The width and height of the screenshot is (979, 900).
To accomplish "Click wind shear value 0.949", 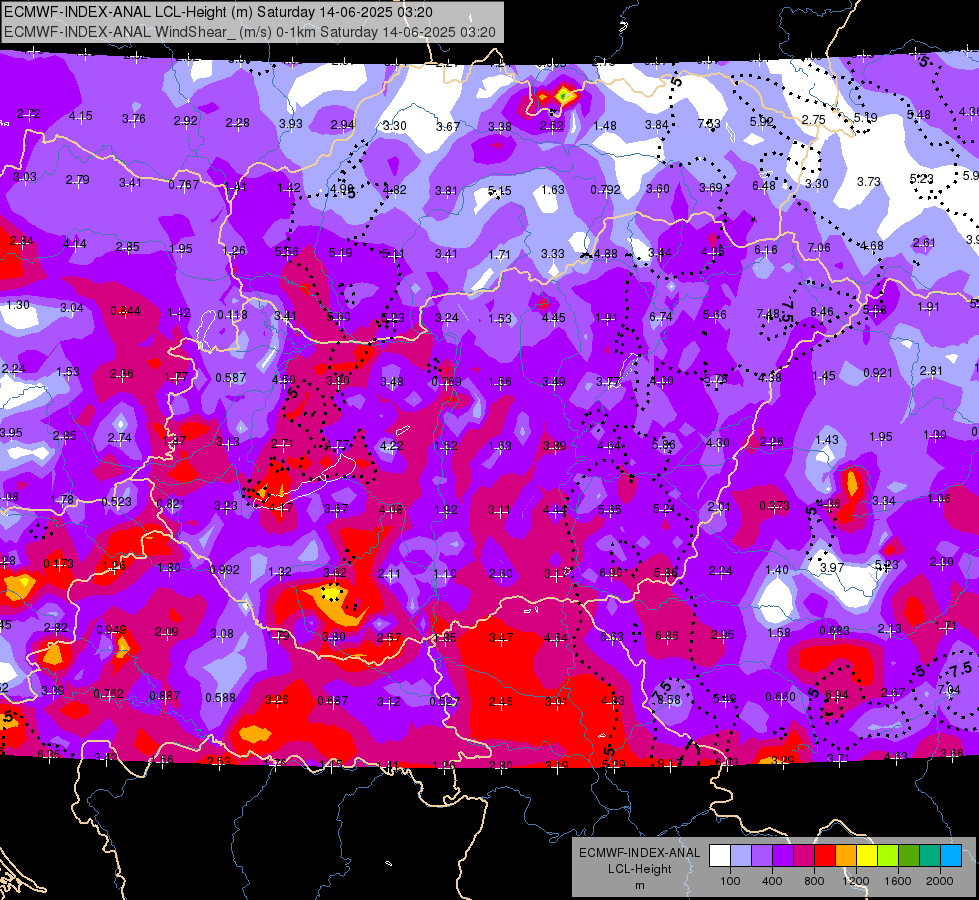I will pos(112,630).
